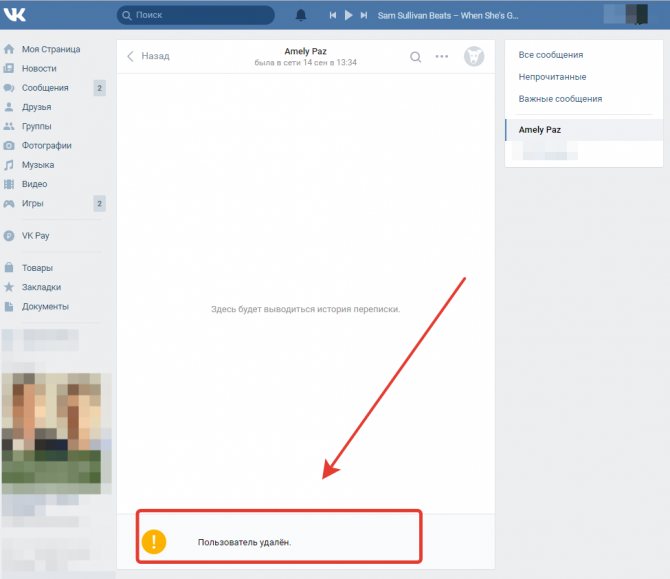Select Amely Paz conversation tab
This screenshot has height=579, width=670.
(x=584, y=130)
